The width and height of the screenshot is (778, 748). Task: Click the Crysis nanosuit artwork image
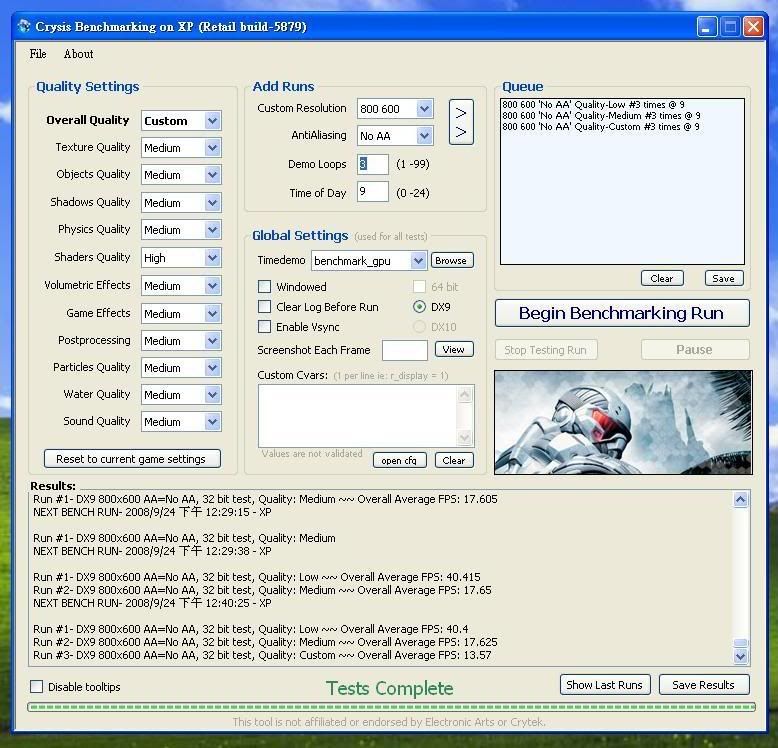pyautogui.click(x=623, y=422)
